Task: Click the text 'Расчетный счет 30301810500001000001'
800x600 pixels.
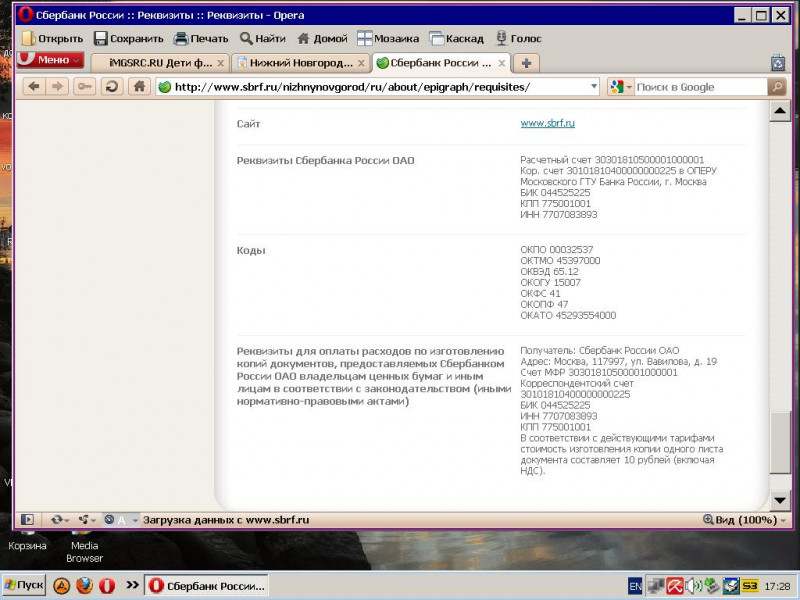Action: pos(612,160)
